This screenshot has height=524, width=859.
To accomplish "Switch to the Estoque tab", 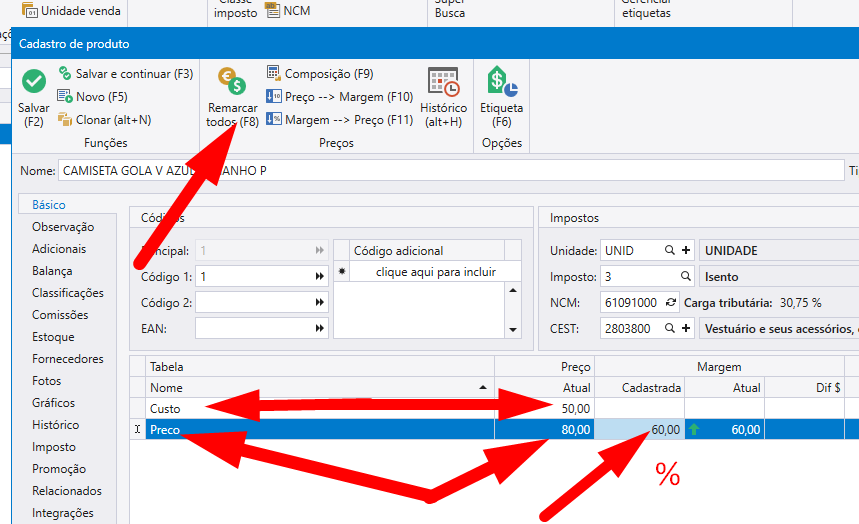I will point(53,337).
